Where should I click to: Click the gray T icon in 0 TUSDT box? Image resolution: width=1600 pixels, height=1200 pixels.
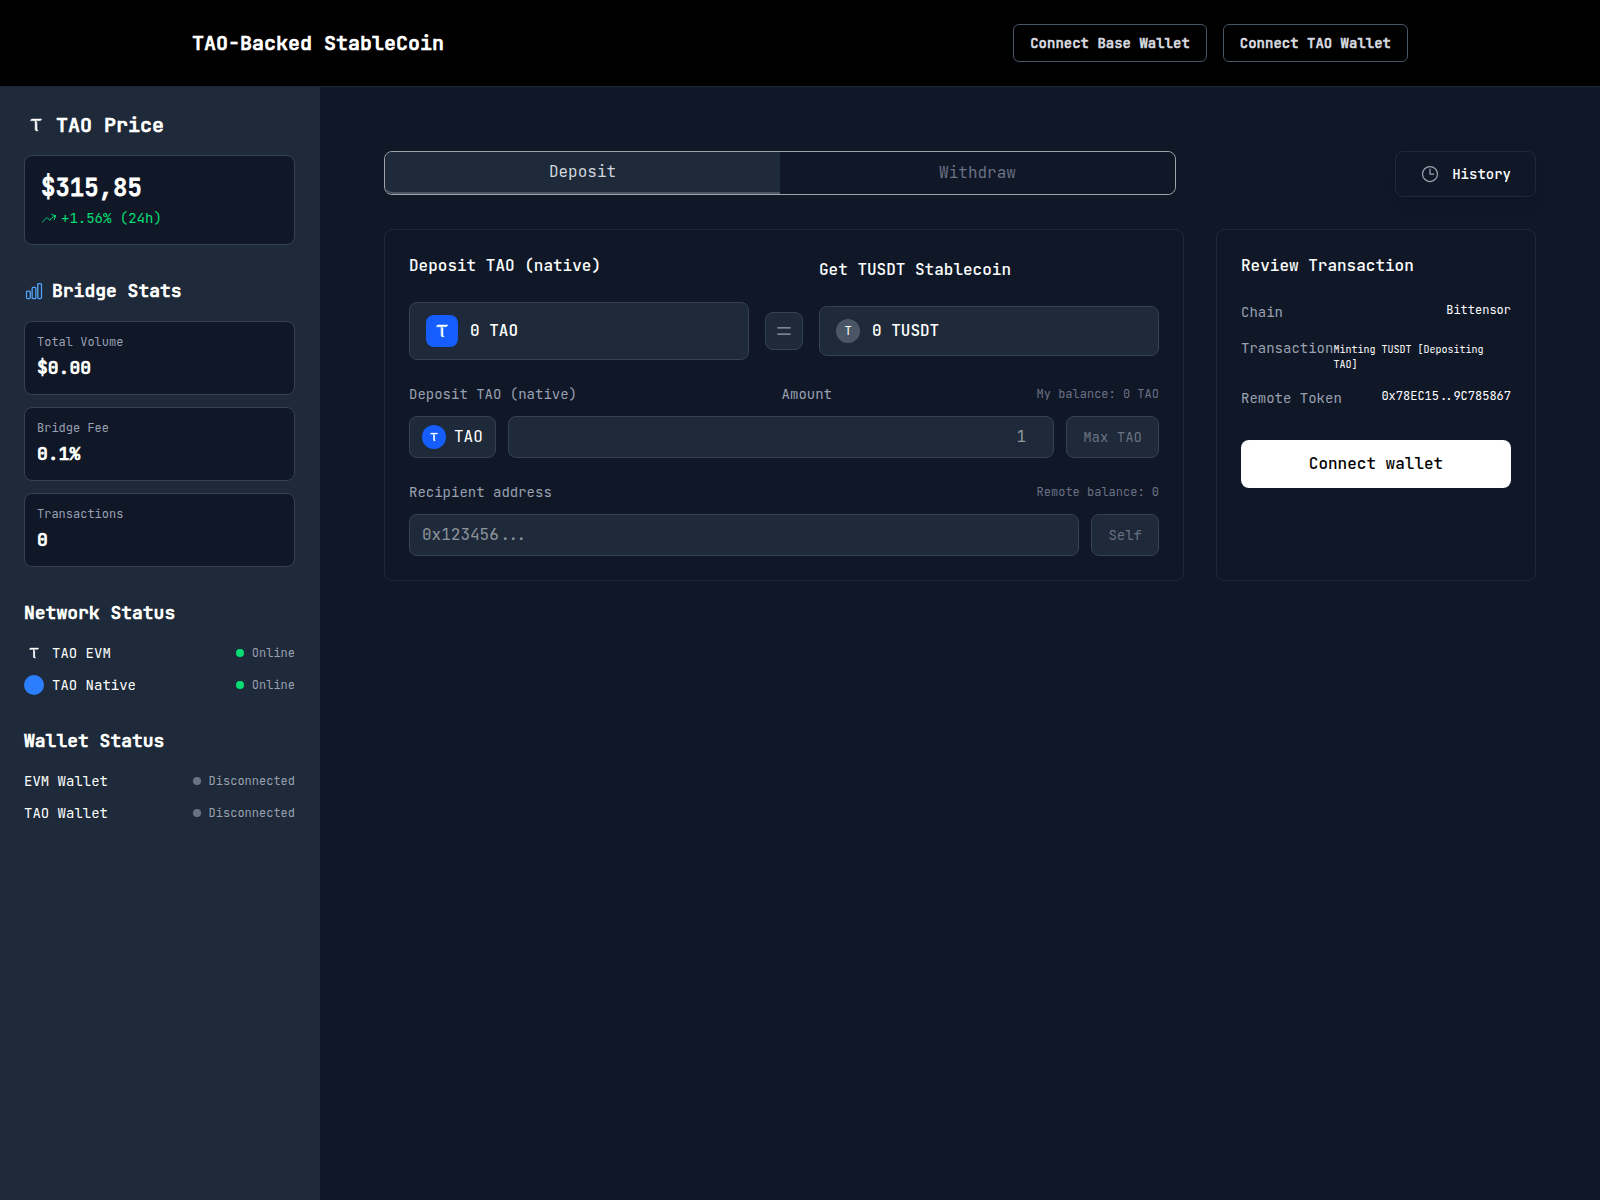pos(848,331)
